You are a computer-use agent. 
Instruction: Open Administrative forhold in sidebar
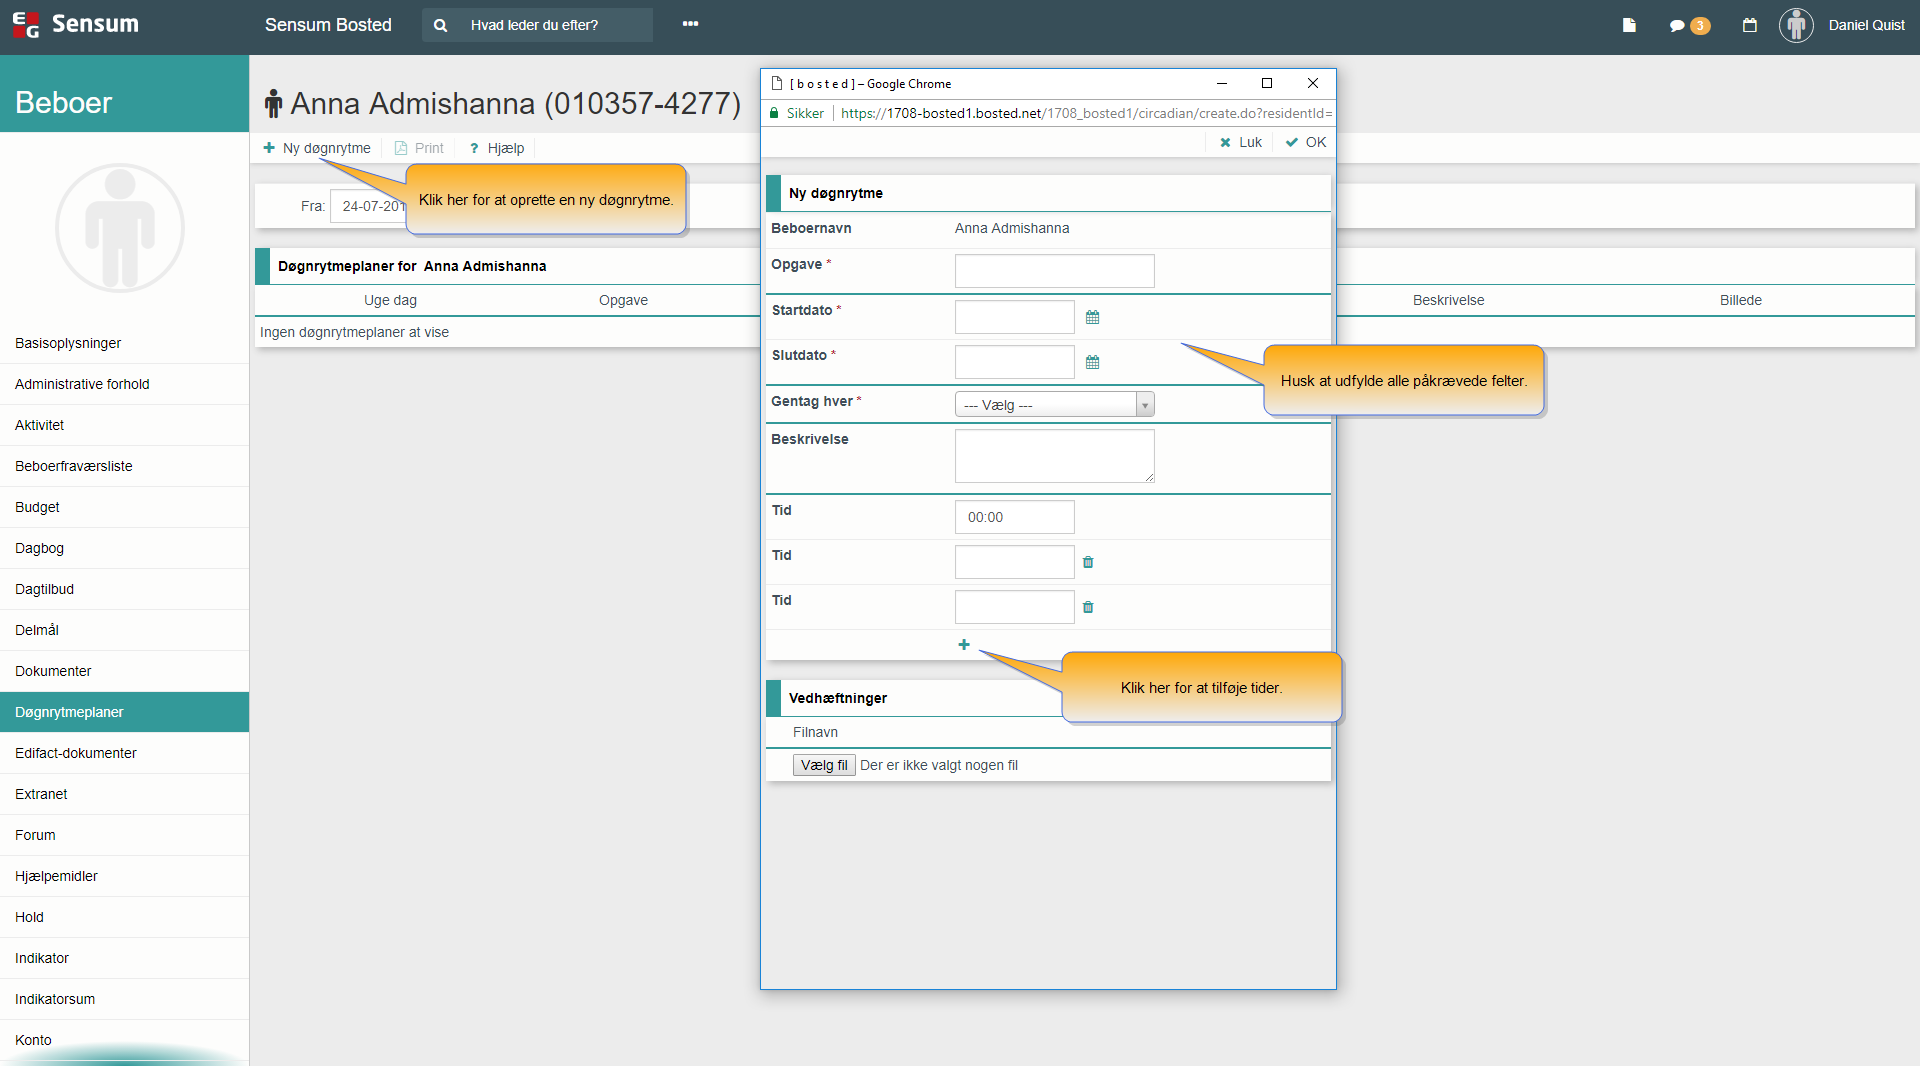[124, 384]
